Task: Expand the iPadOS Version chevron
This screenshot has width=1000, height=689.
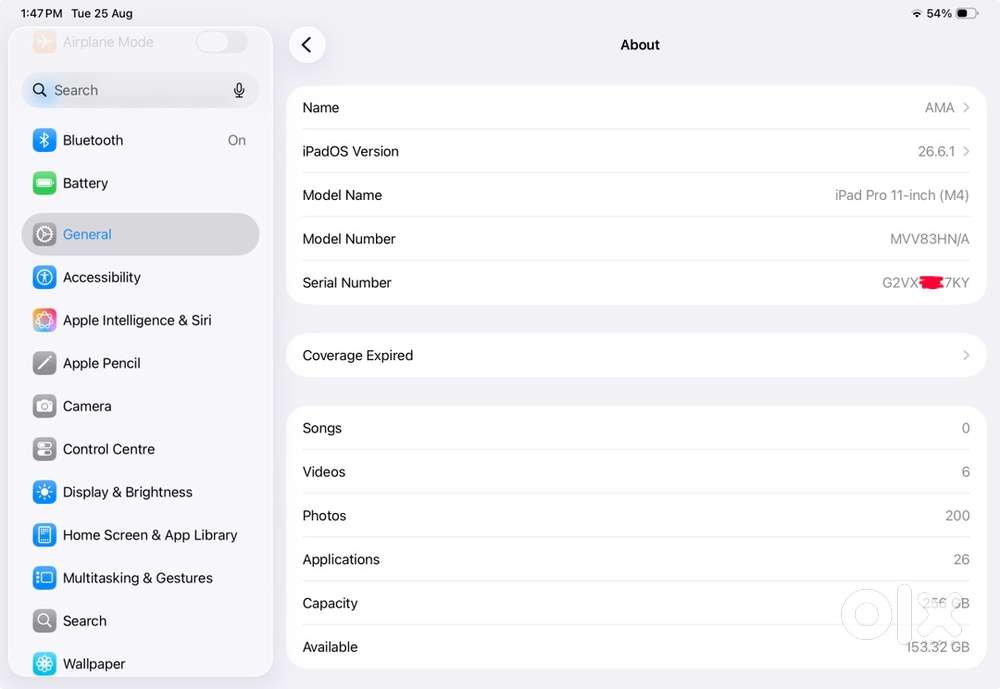Action: 966,151
